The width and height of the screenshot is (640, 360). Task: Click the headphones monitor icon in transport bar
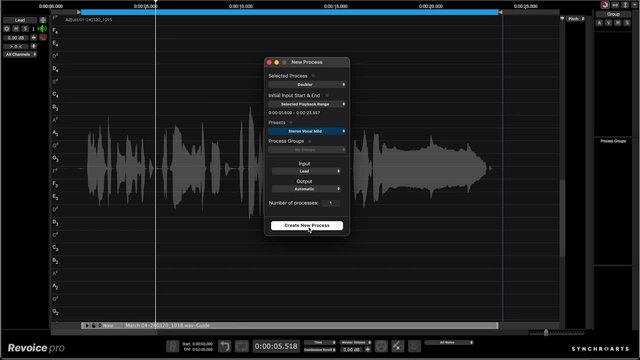click(381, 346)
